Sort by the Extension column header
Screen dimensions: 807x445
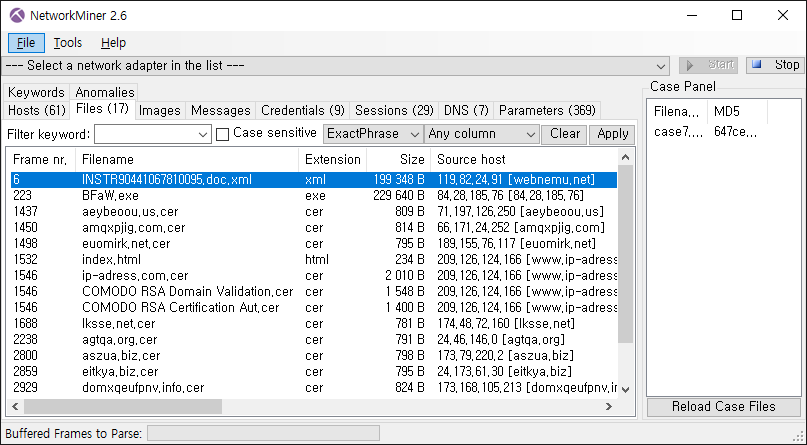[332, 159]
